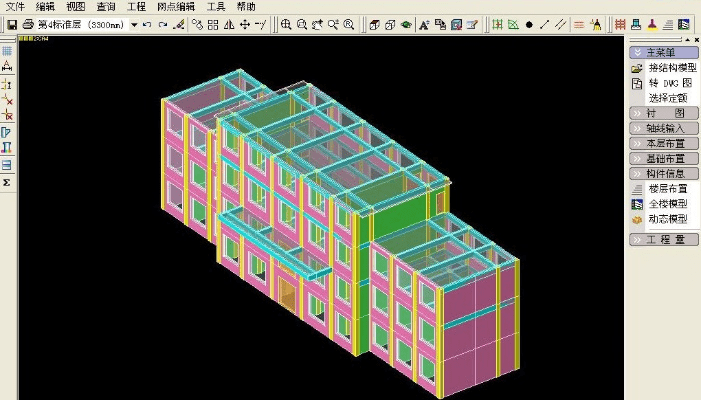Click the Zoom in magnifier icon

(x=287, y=24)
